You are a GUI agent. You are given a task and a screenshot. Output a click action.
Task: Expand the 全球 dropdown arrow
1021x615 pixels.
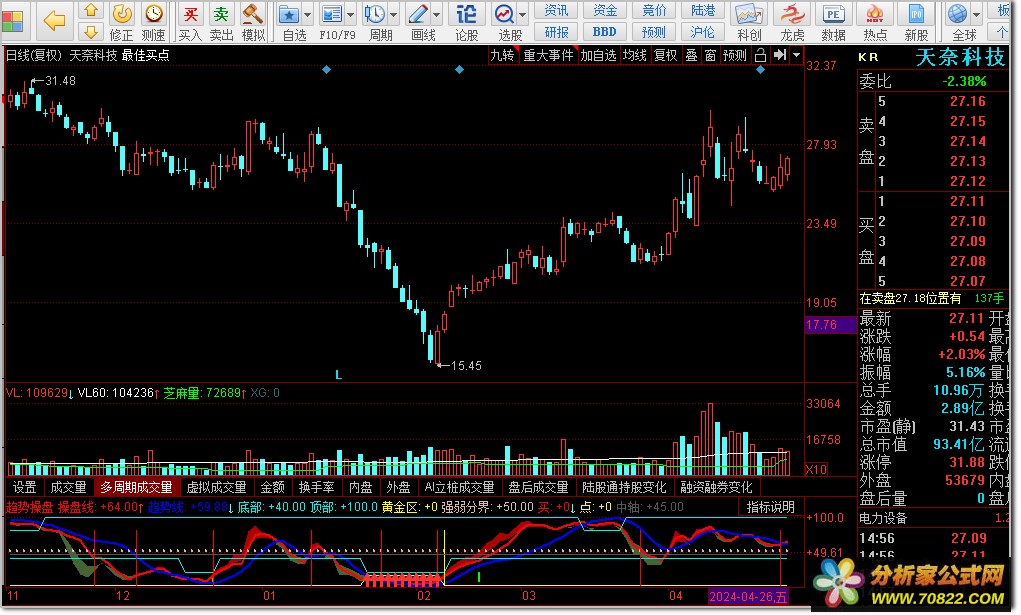(976, 14)
